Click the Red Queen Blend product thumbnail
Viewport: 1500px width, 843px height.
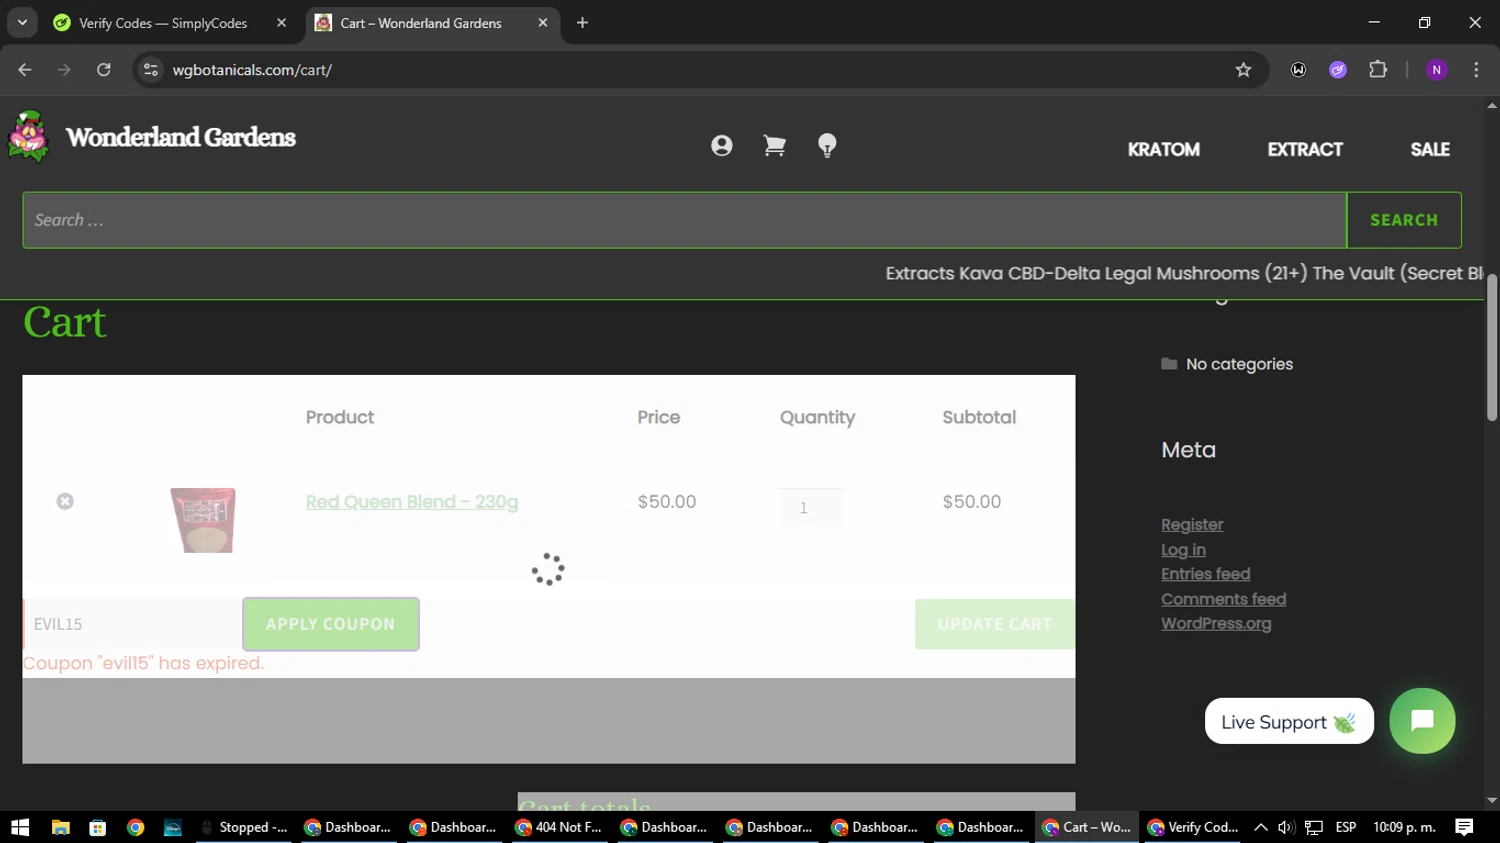[x=203, y=520]
